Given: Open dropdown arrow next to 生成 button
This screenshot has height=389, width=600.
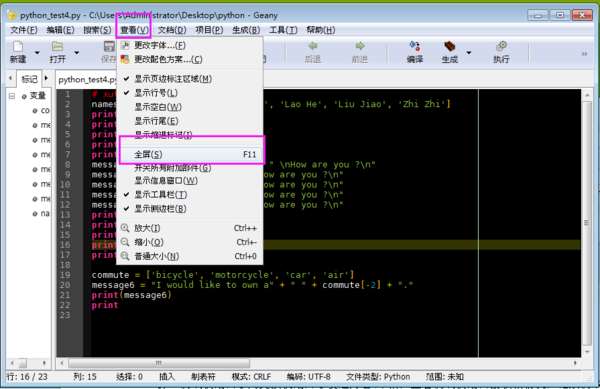Looking at the screenshot, I should [x=469, y=52].
